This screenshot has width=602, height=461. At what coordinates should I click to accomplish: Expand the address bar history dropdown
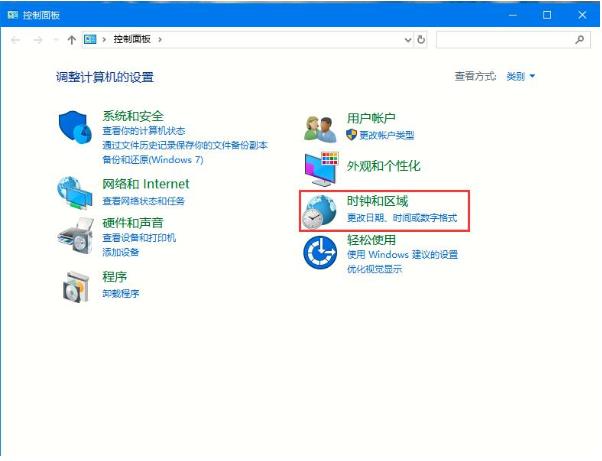pos(408,40)
